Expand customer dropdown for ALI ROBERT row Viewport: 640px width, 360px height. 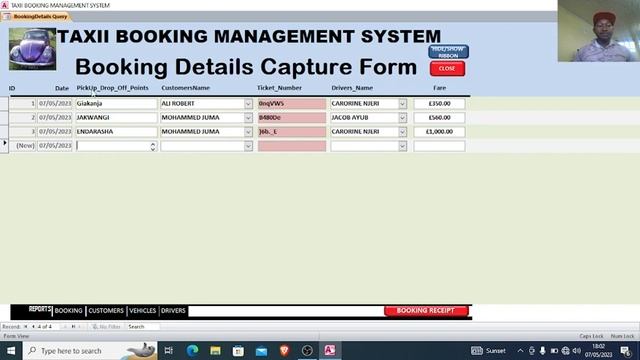pos(248,104)
